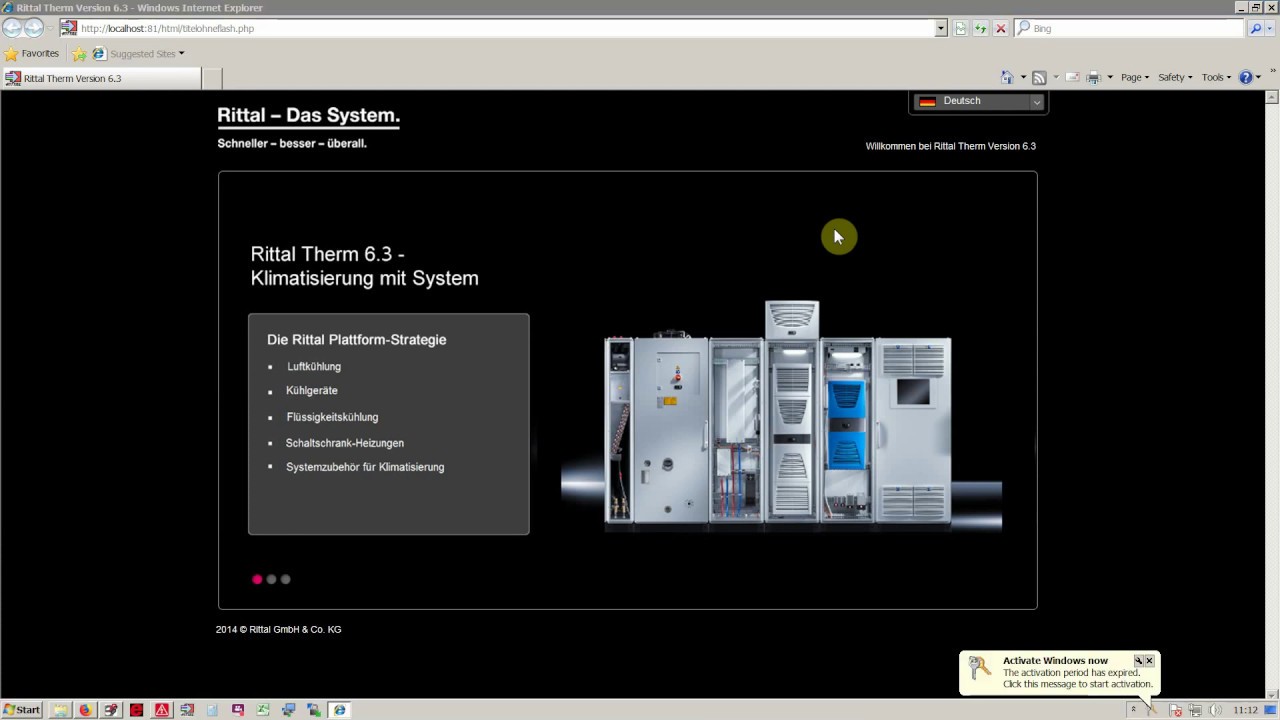Select the second slide indicator dot
1280x720 pixels.
coord(271,579)
